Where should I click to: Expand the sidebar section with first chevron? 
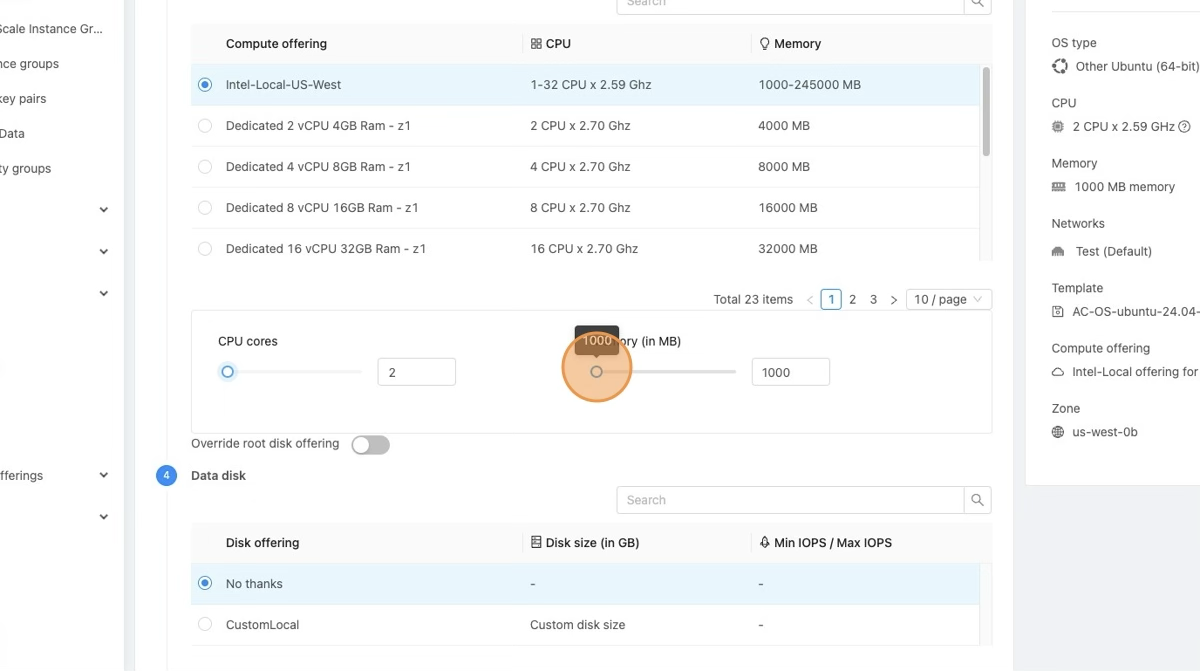104,210
